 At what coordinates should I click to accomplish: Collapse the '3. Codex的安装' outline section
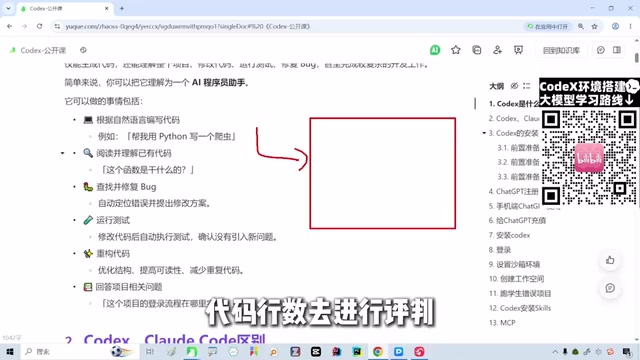484,133
